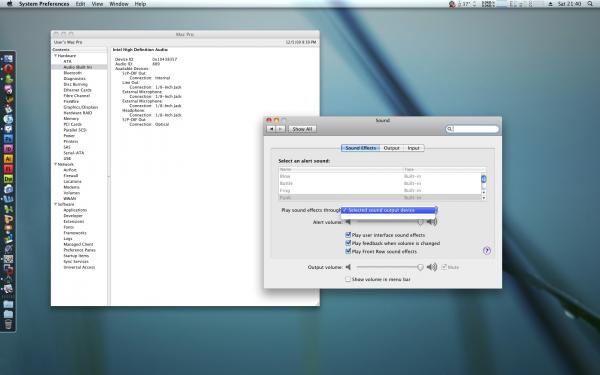
Task: Select PCI Cards in Contents list
Action: point(72,124)
